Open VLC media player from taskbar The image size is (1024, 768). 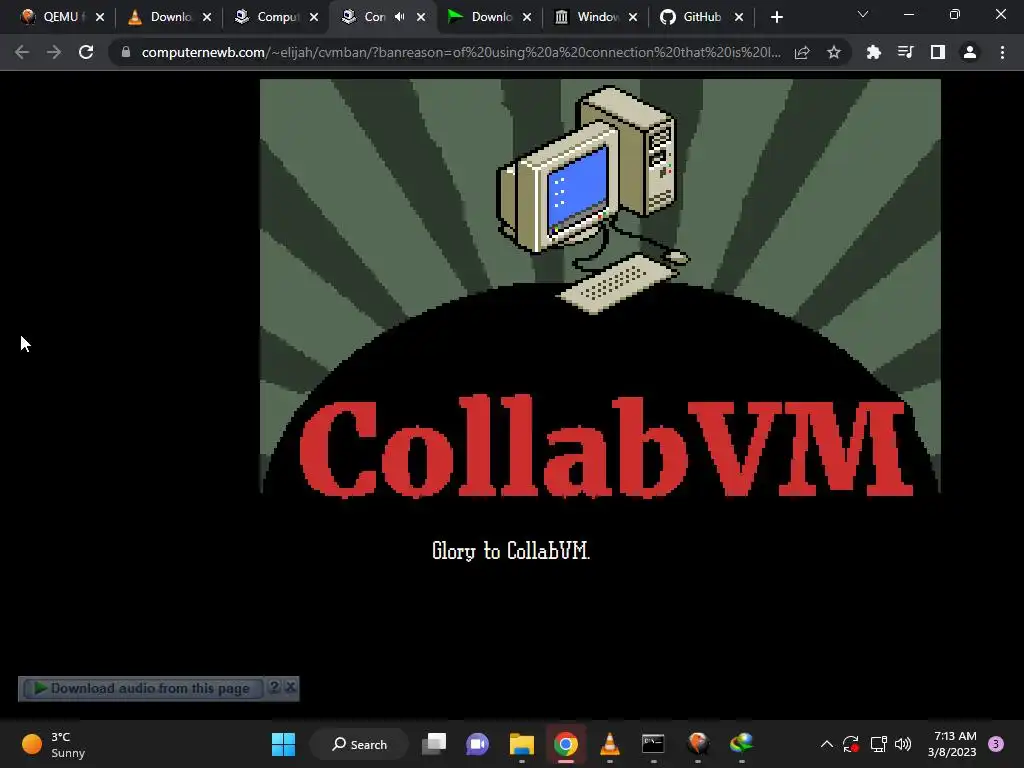609,744
